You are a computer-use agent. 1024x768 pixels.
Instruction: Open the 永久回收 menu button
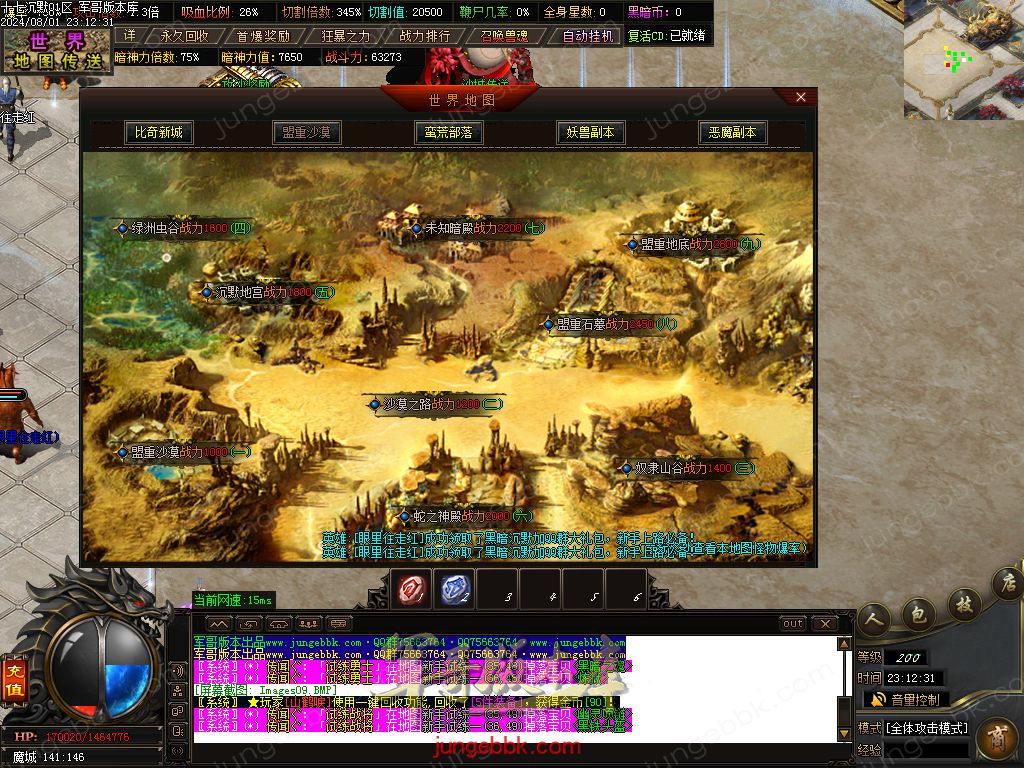point(184,36)
